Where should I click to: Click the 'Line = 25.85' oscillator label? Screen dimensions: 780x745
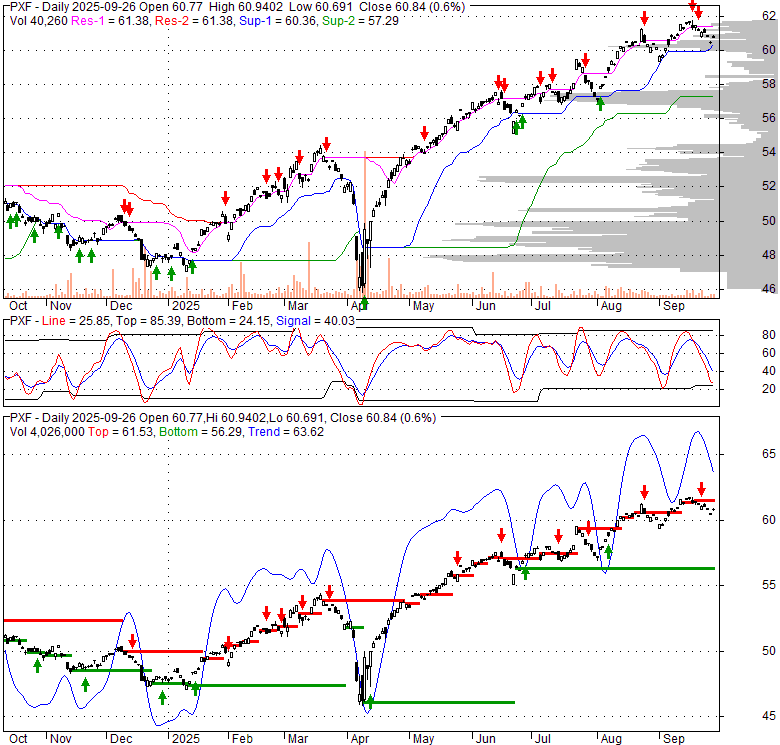click(x=76, y=321)
